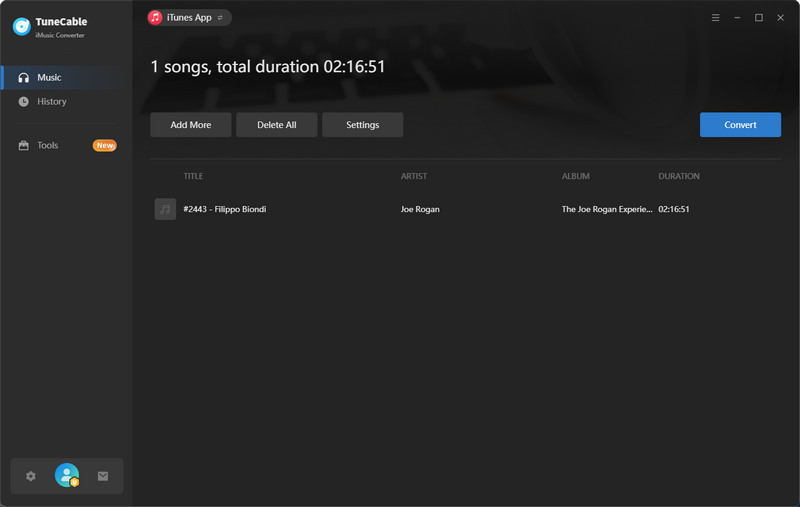
Task: Click the Add More button
Action: click(x=190, y=125)
